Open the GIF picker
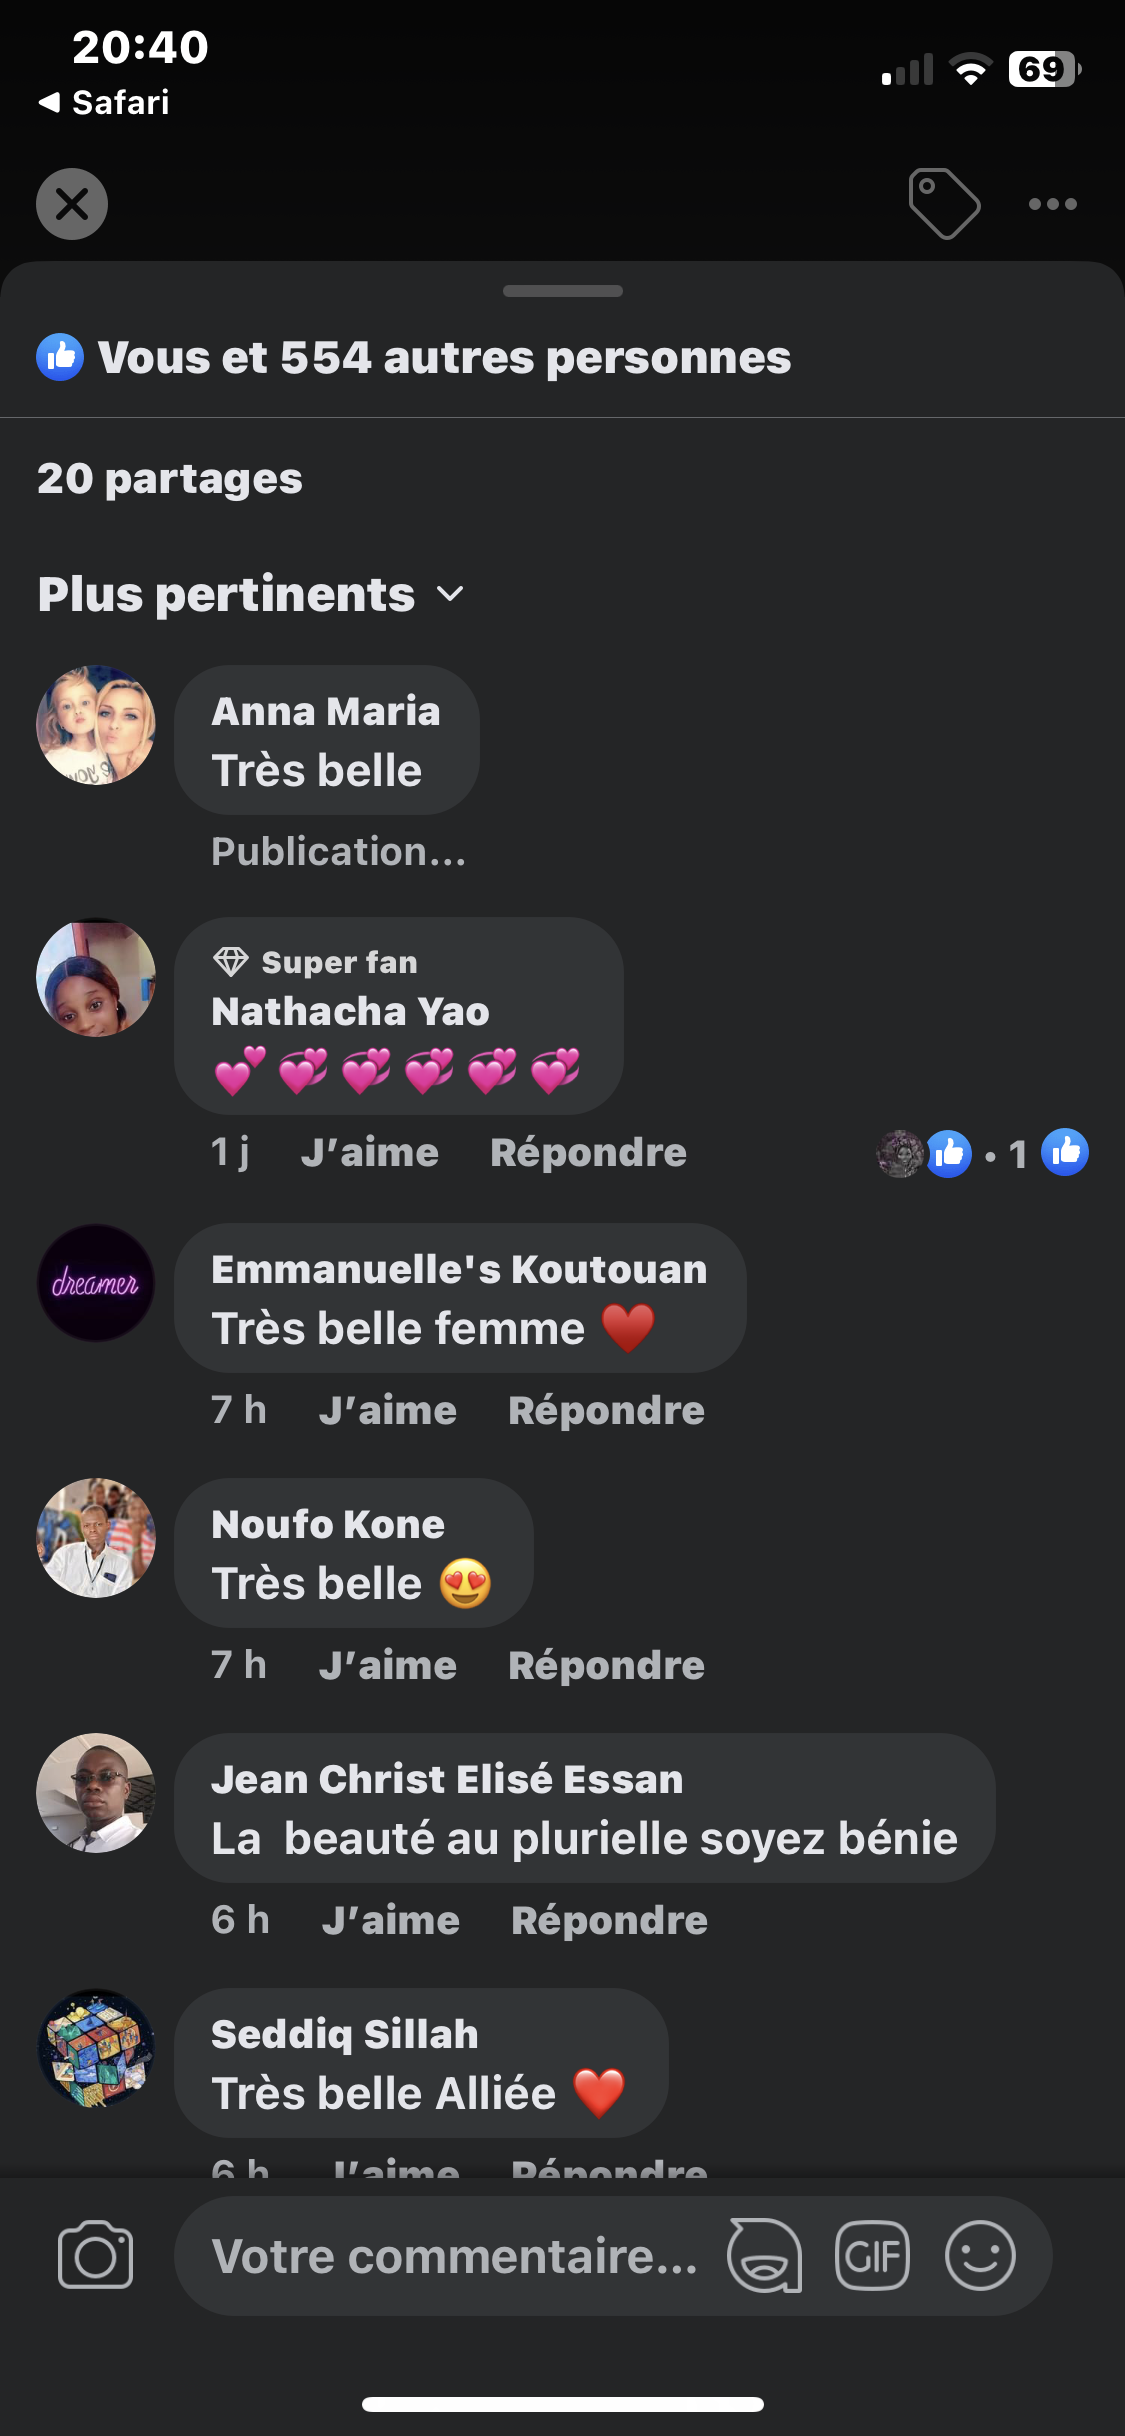 (x=872, y=2256)
